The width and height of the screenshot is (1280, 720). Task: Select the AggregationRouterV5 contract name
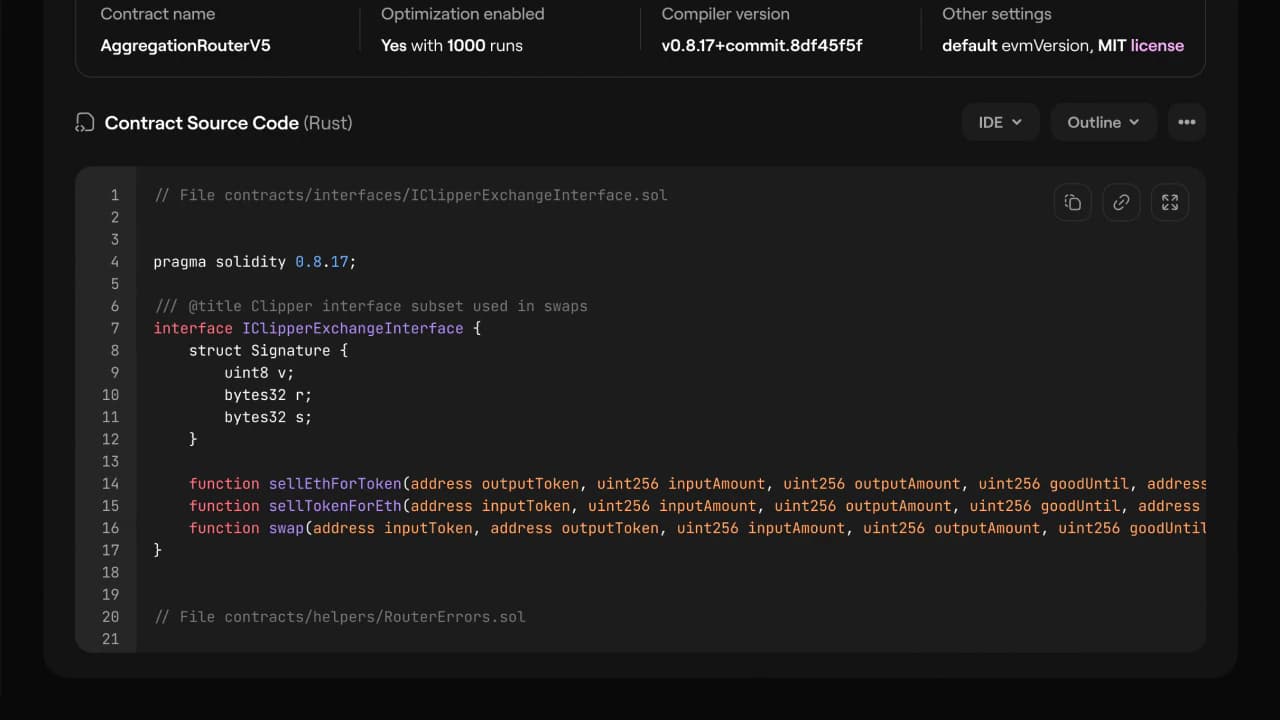click(185, 45)
